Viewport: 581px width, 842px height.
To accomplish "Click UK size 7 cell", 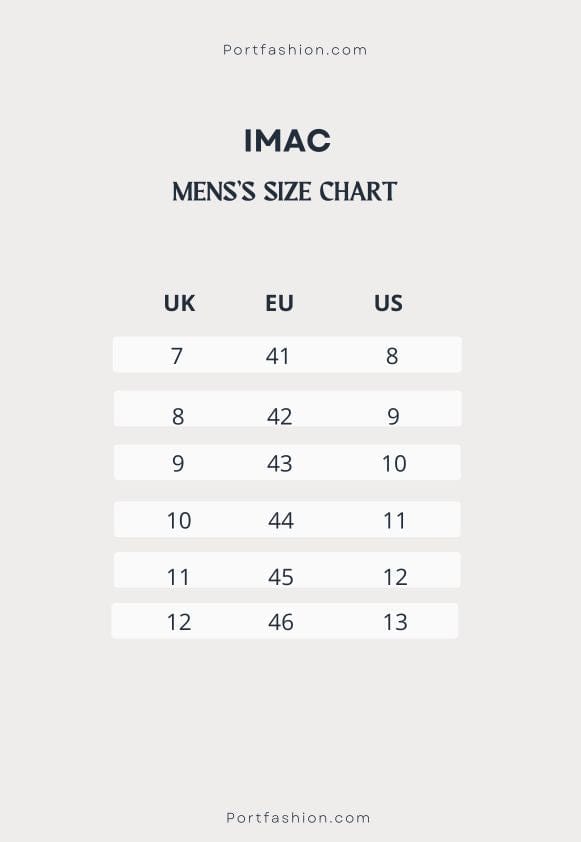I will coord(177,356).
